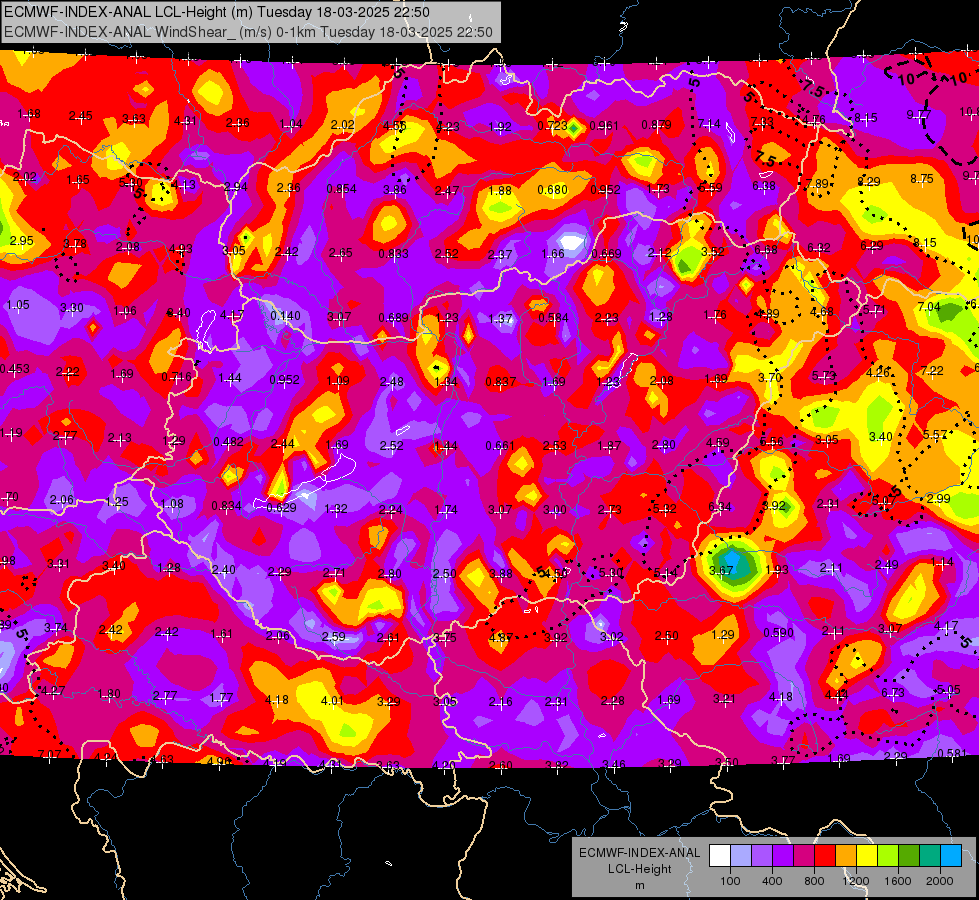Screen dimensions: 979x900
Task: Select the orange legend color swatch
Action: (846, 856)
